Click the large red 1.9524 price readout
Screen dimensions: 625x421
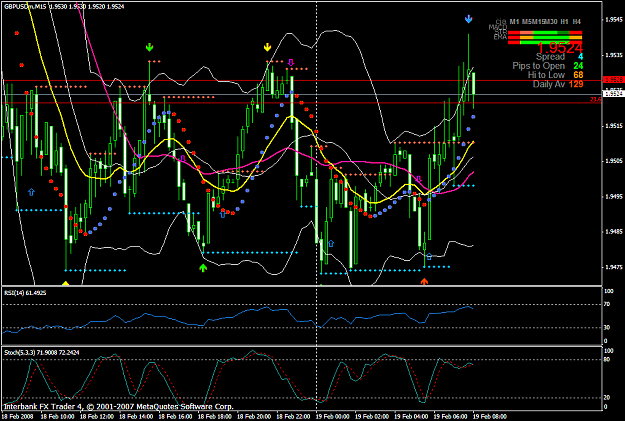click(x=560, y=48)
